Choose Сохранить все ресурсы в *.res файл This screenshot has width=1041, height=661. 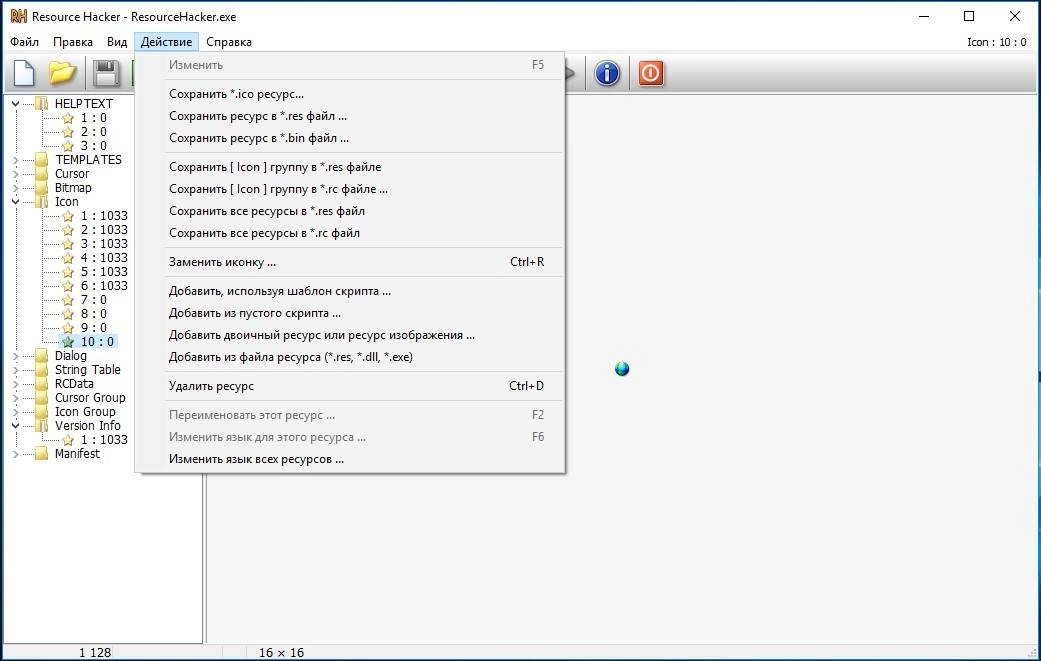350,211
